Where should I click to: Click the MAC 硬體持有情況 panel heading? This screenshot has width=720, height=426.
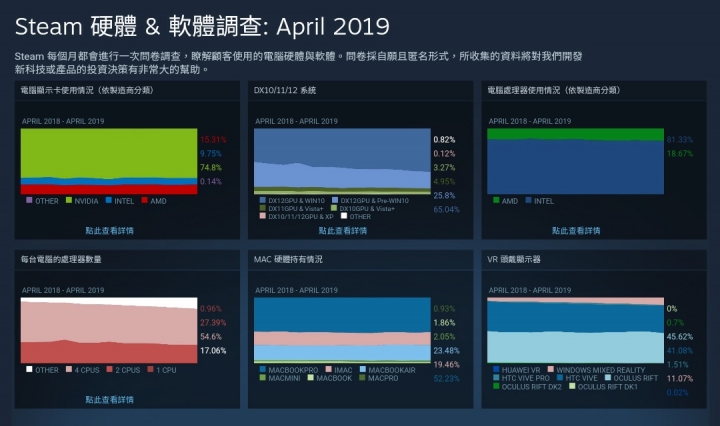click(288, 259)
